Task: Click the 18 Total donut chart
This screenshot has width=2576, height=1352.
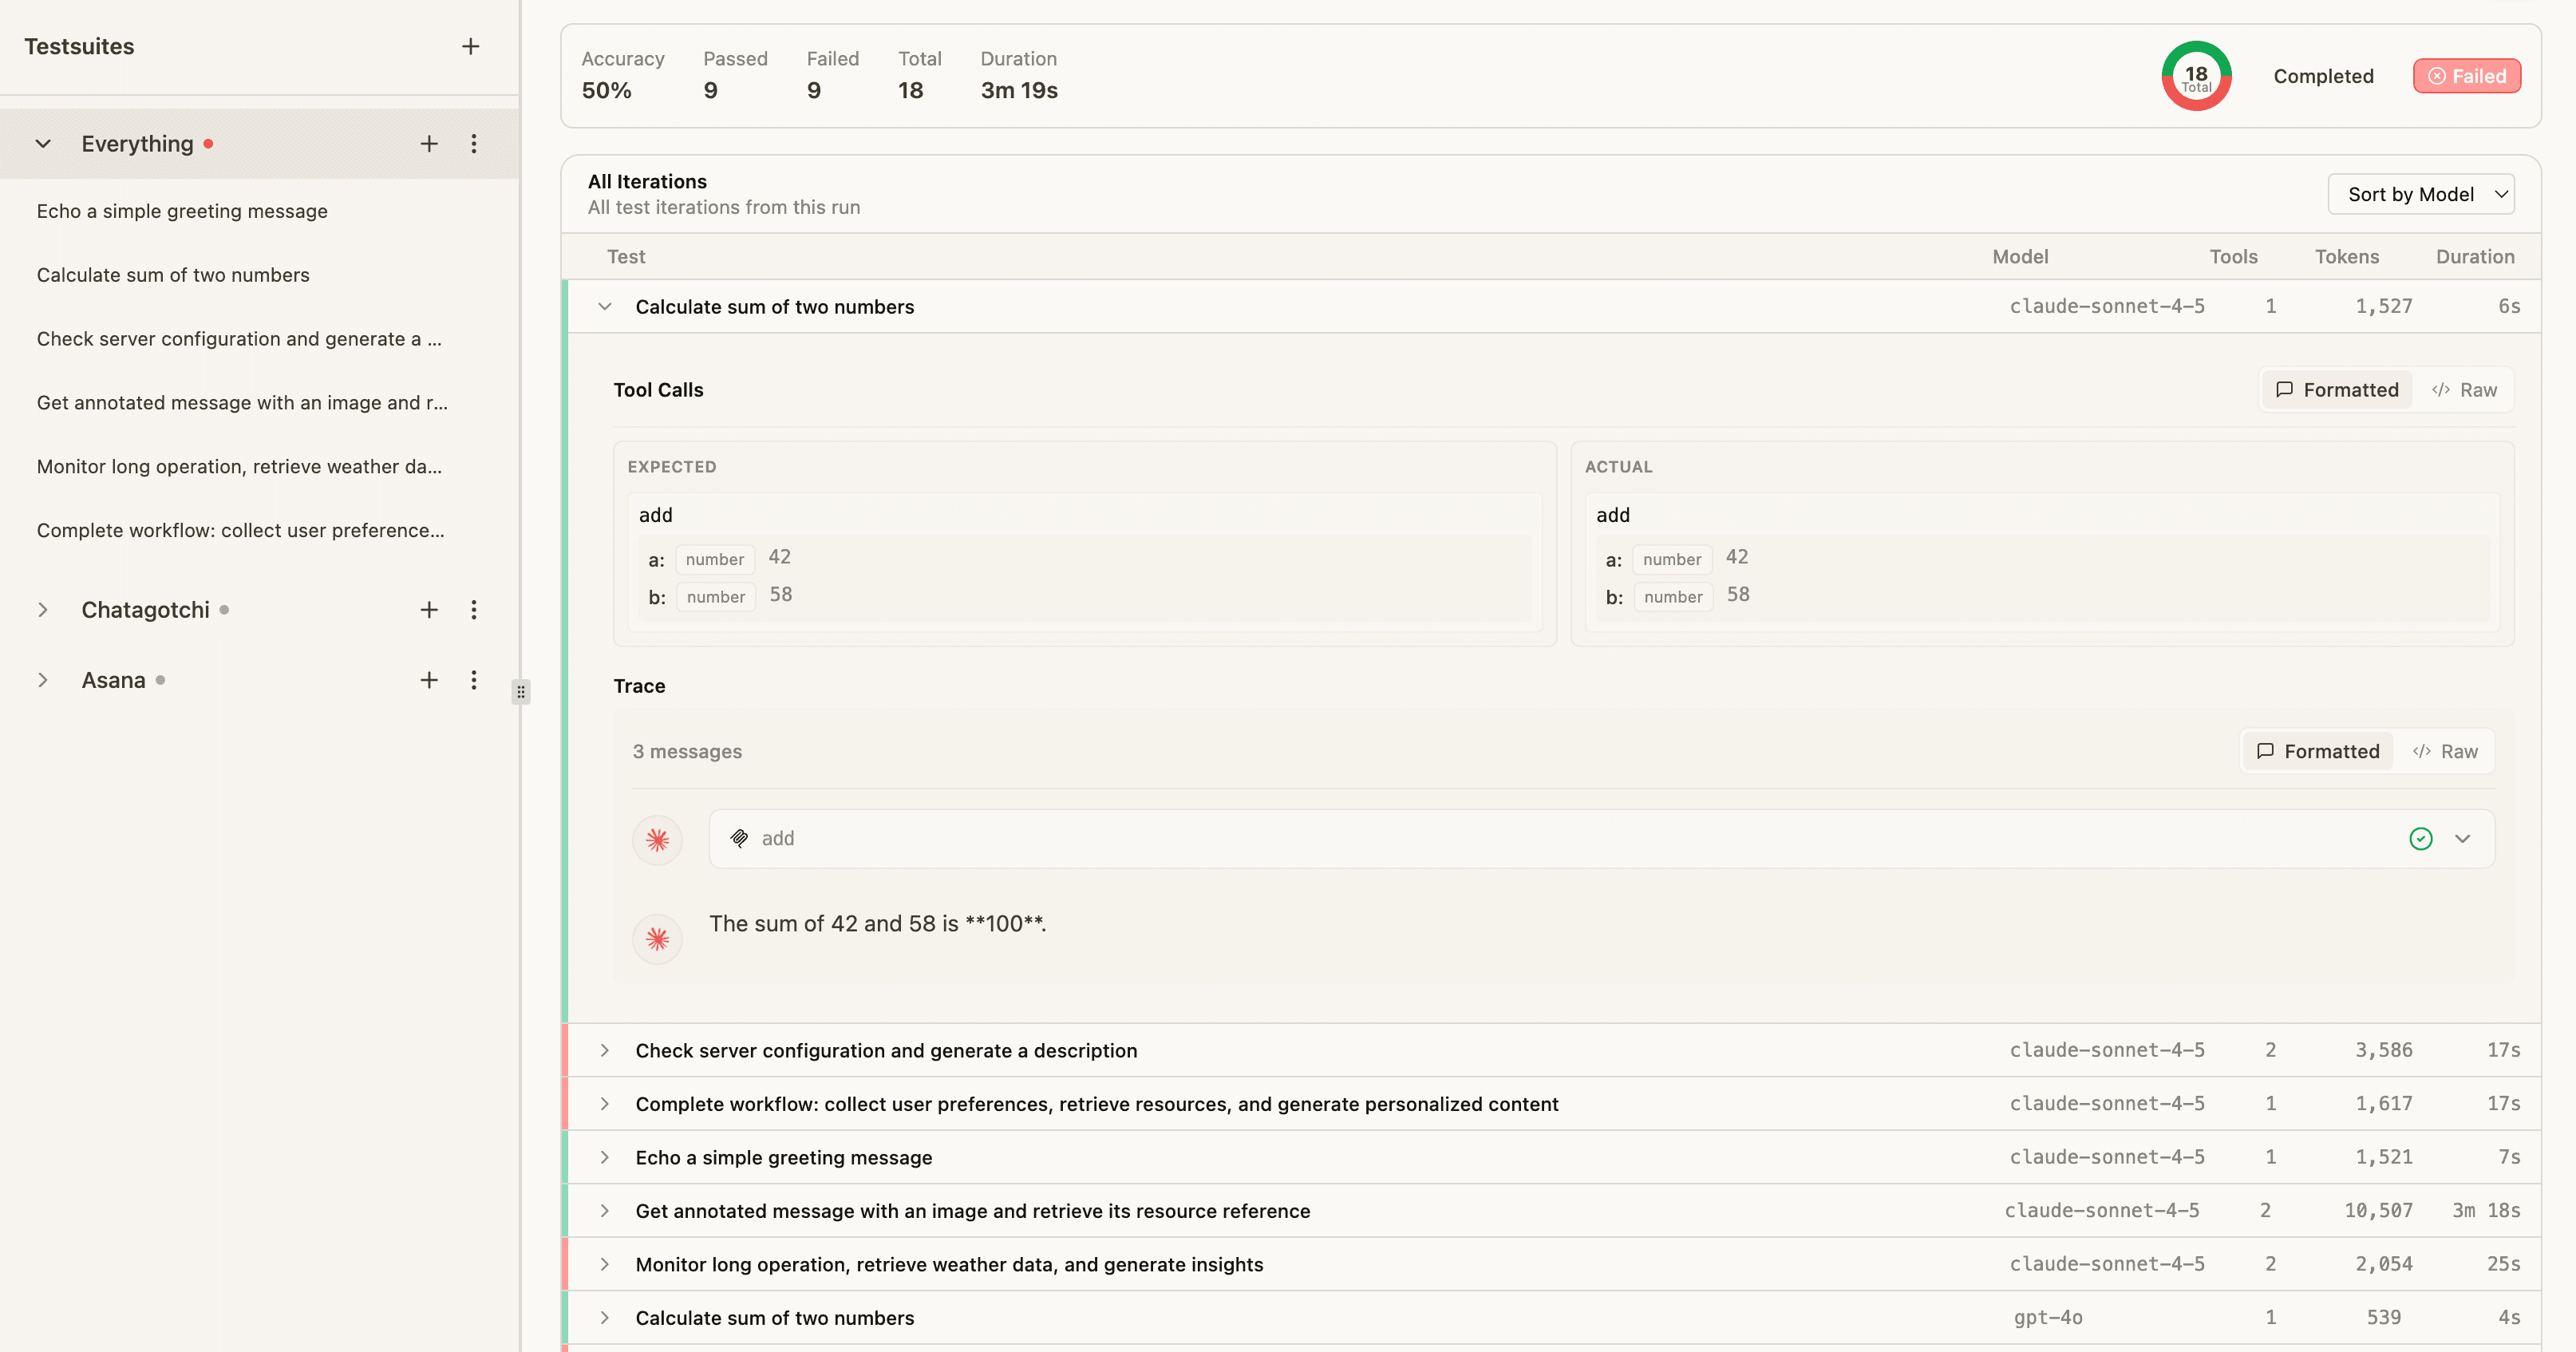Action: click(x=2196, y=76)
